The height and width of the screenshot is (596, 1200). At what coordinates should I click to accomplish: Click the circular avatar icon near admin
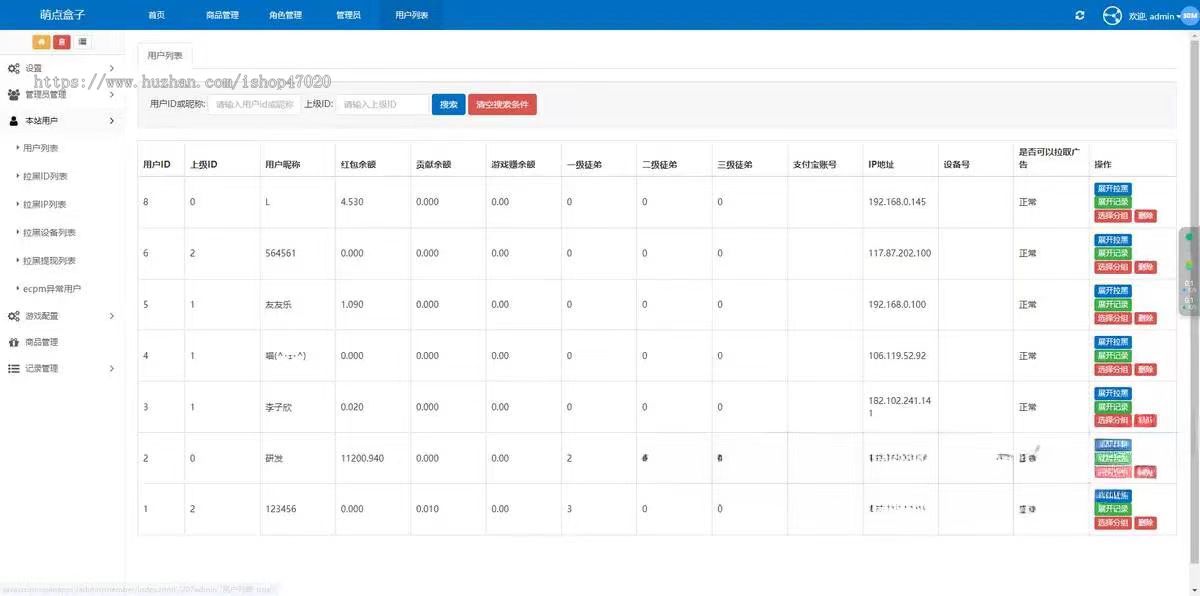[x=1112, y=15]
